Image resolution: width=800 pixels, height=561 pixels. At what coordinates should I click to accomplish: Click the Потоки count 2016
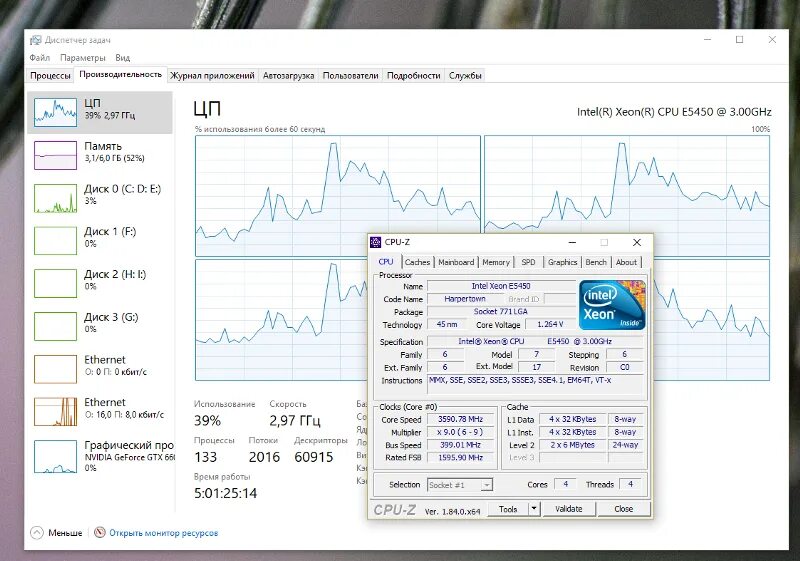coord(264,457)
